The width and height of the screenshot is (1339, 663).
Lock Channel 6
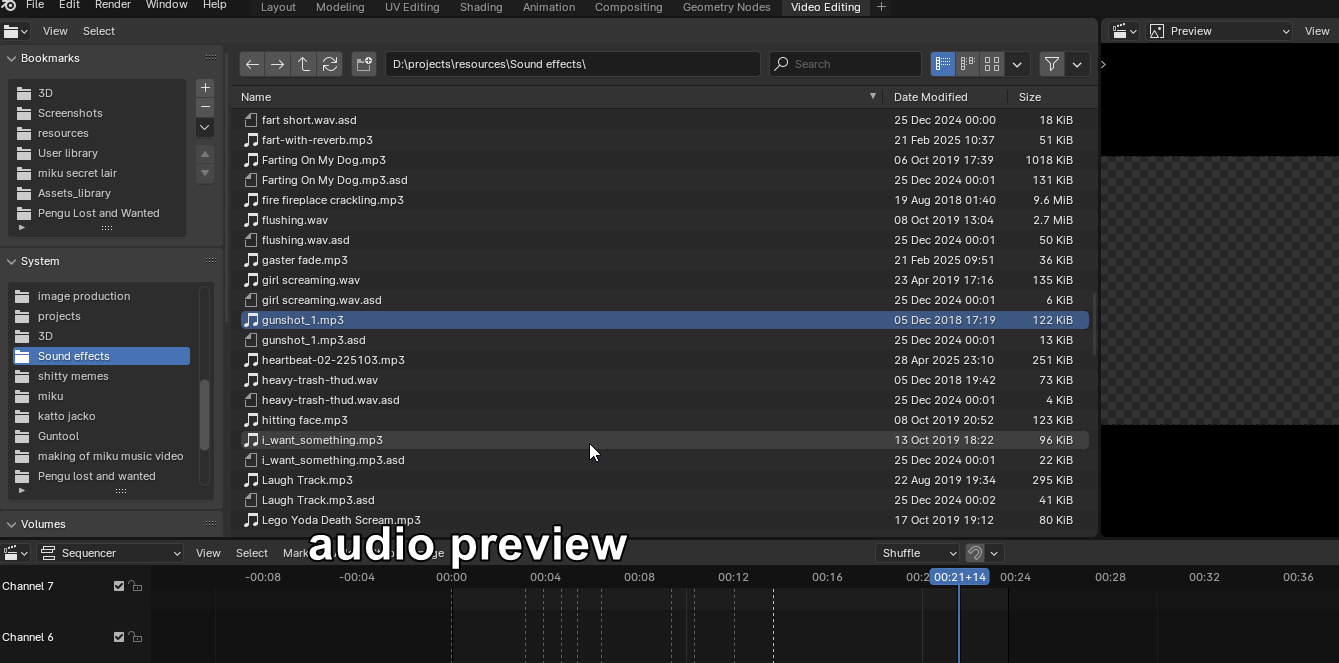[135, 637]
